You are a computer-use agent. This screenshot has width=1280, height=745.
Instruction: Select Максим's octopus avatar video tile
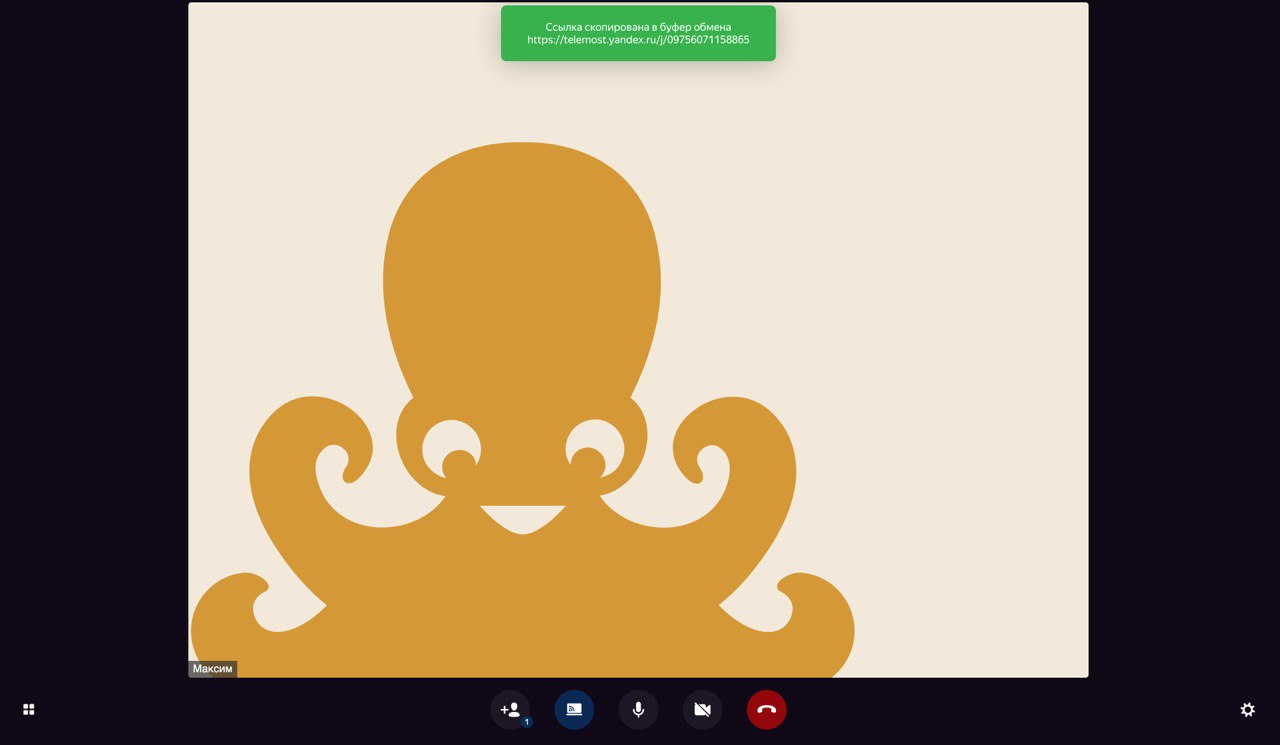click(x=638, y=340)
